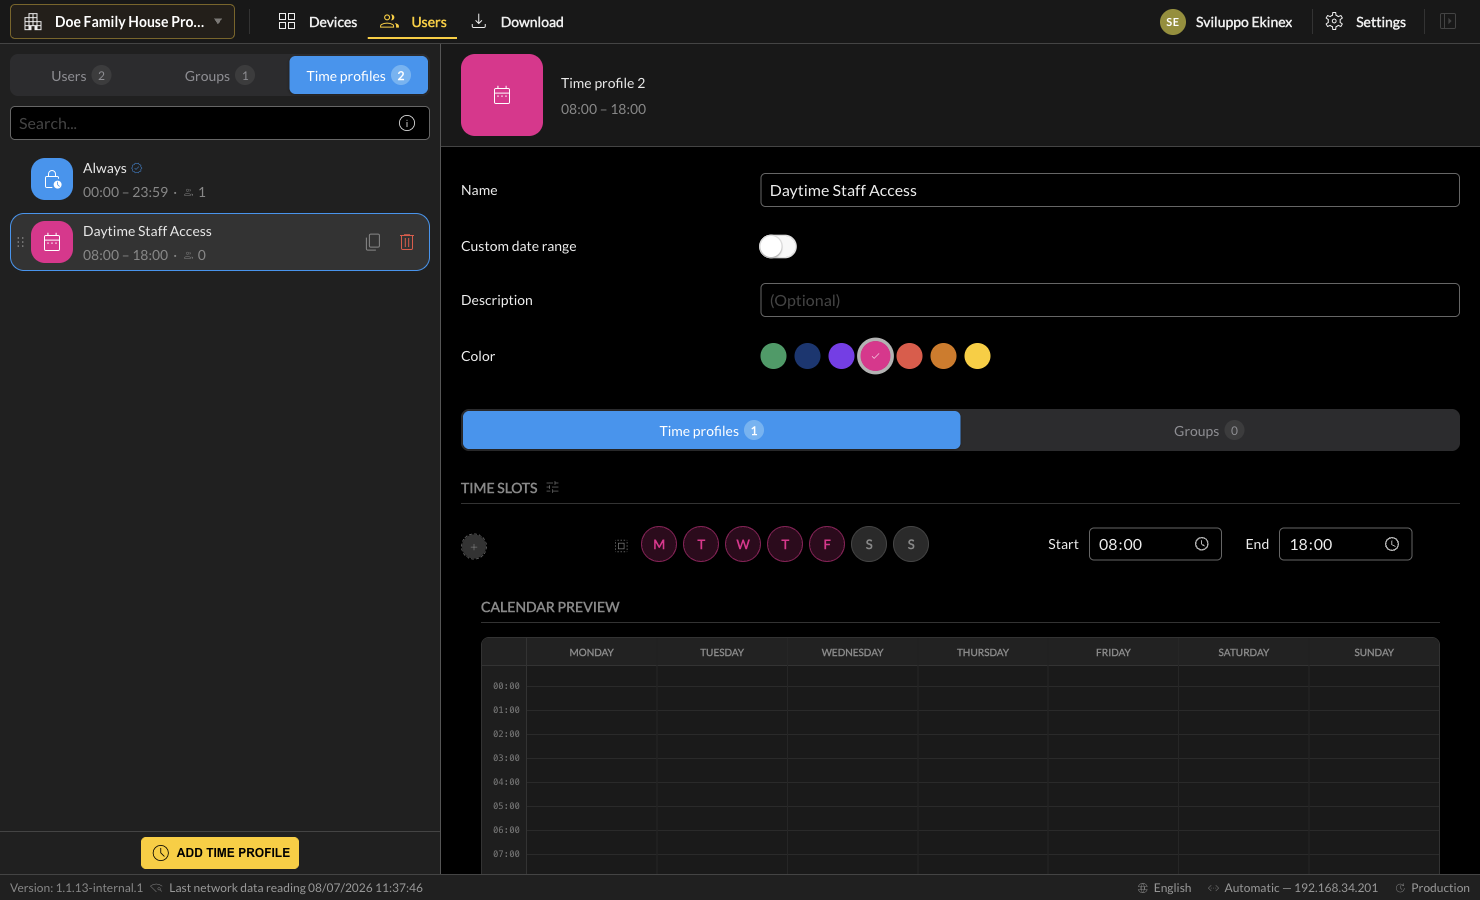This screenshot has width=1480, height=900.
Task: Switch to the Groups sub-tab in left panel
Action: click(x=219, y=75)
